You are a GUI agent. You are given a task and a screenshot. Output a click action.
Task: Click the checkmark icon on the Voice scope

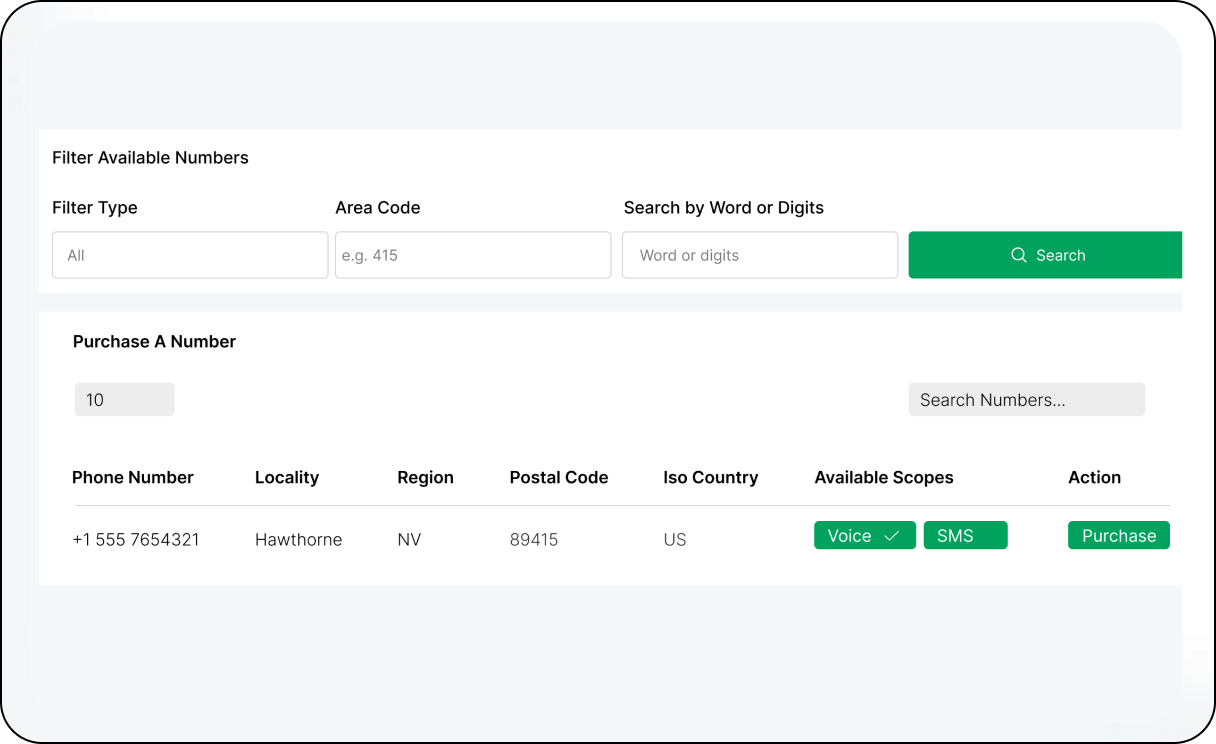tap(892, 536)
